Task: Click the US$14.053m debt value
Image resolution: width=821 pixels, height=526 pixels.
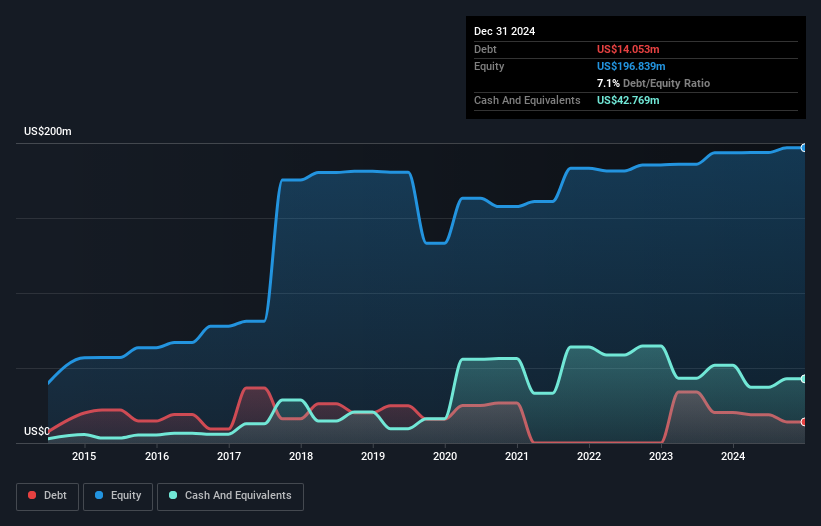Action: pos(628,49)
